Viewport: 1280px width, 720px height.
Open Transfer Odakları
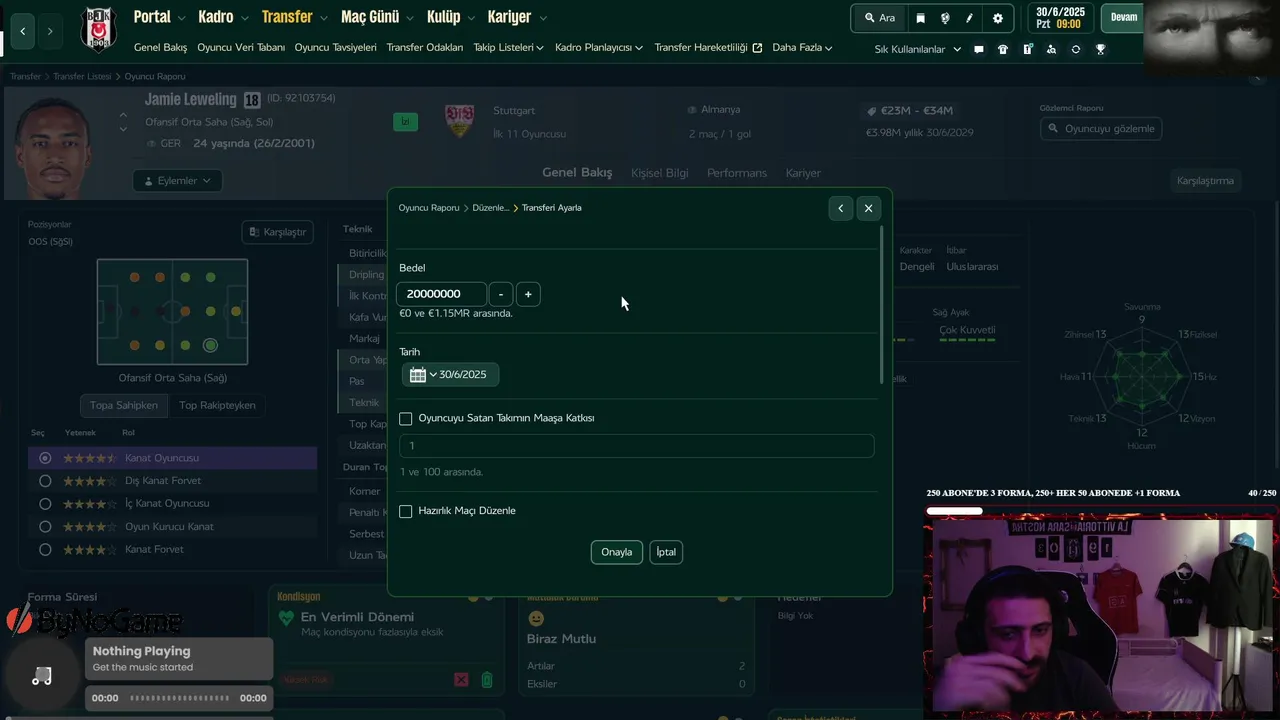[x=425, y=47]
